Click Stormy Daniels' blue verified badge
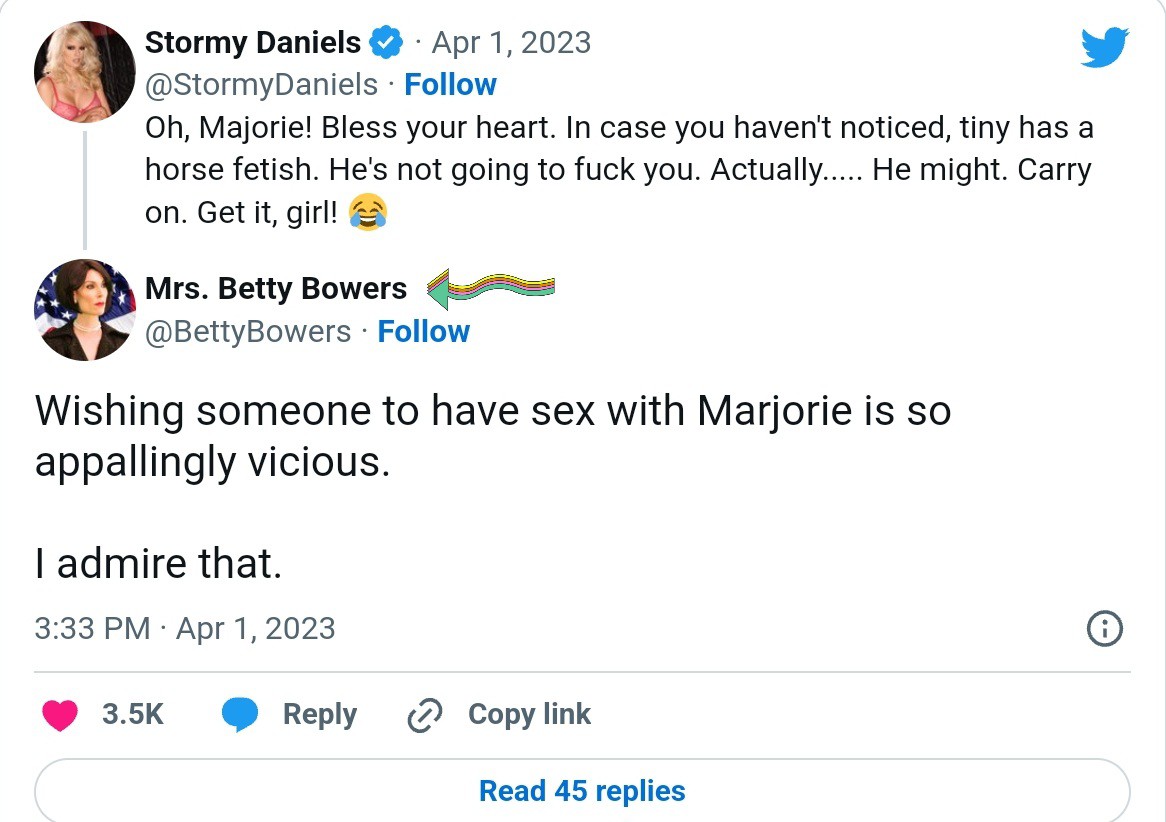 click(x=386, y=43)
